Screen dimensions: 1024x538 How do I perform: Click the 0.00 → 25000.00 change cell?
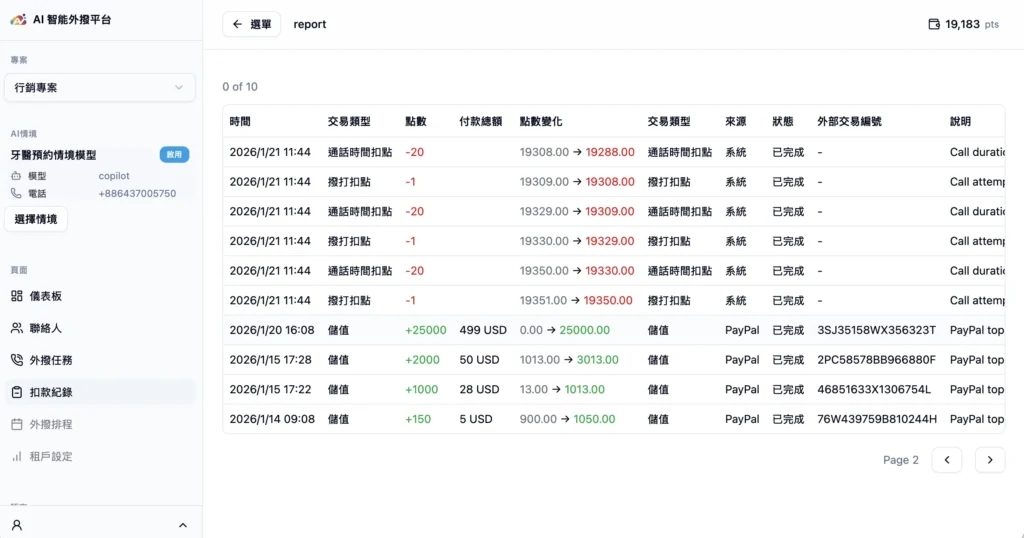[x=565, y=330]
